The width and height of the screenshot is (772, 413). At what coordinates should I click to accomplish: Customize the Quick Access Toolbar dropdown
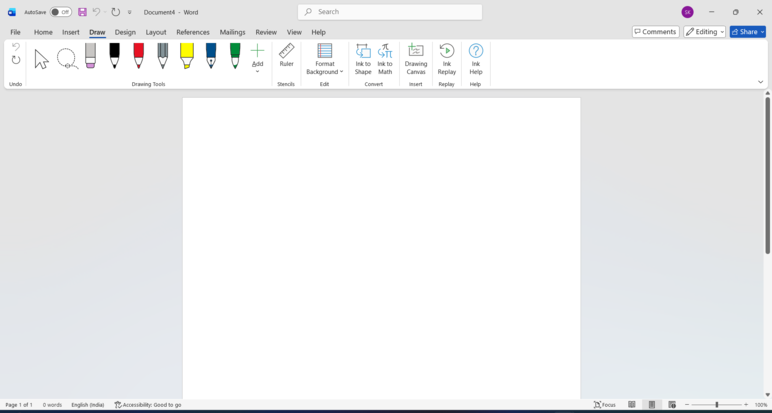(129, 12)
